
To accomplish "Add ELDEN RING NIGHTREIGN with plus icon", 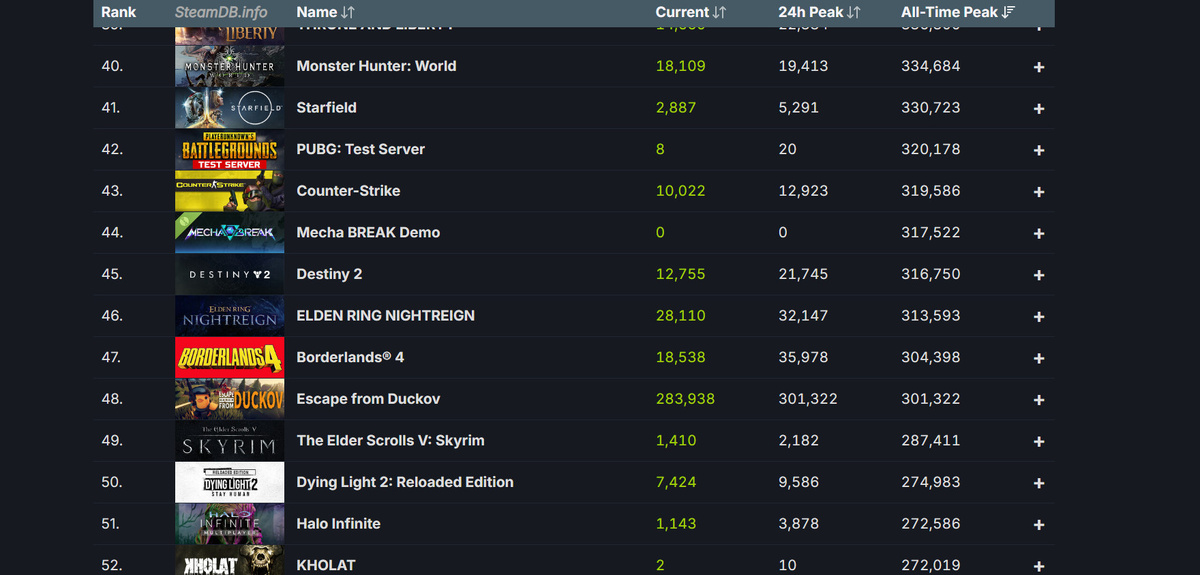I will pos(1039,317).
